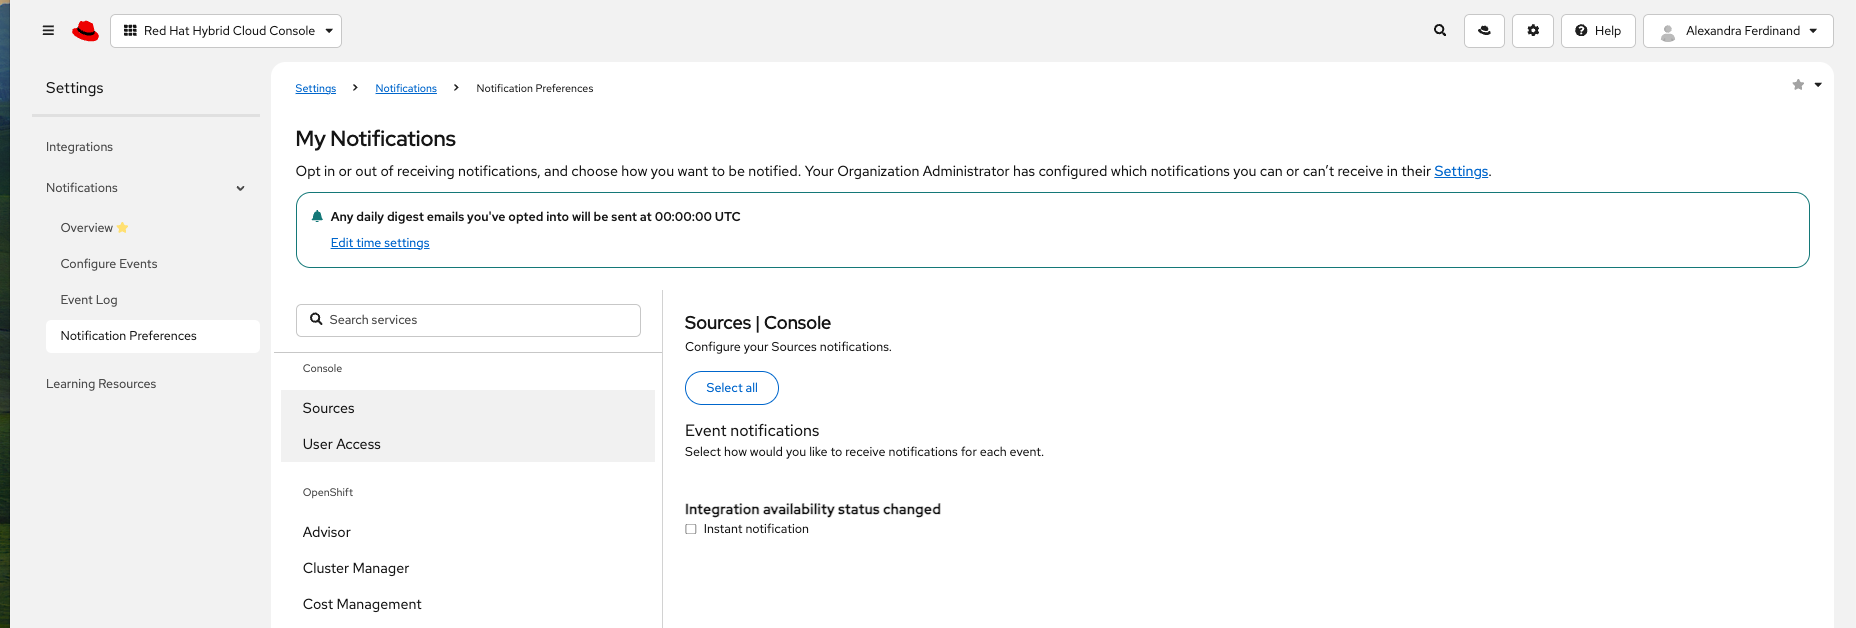Click the red hat icon button in header
1856x628 pixels.
click(x=1484, y=31)
